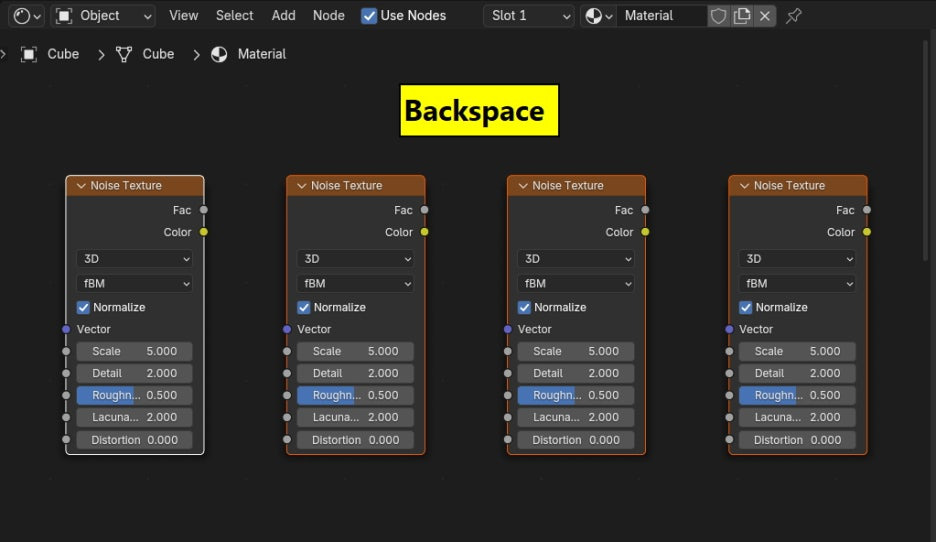Screen dimensions: 936x542
Task: Click the Lacunarity input socket on fourth node
Action: (x=729, y=417)
